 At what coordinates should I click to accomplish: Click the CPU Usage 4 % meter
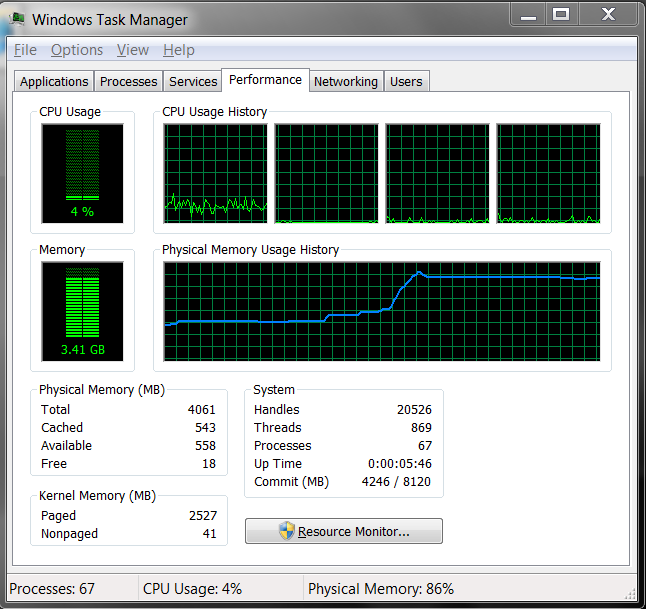coord(82,173)
